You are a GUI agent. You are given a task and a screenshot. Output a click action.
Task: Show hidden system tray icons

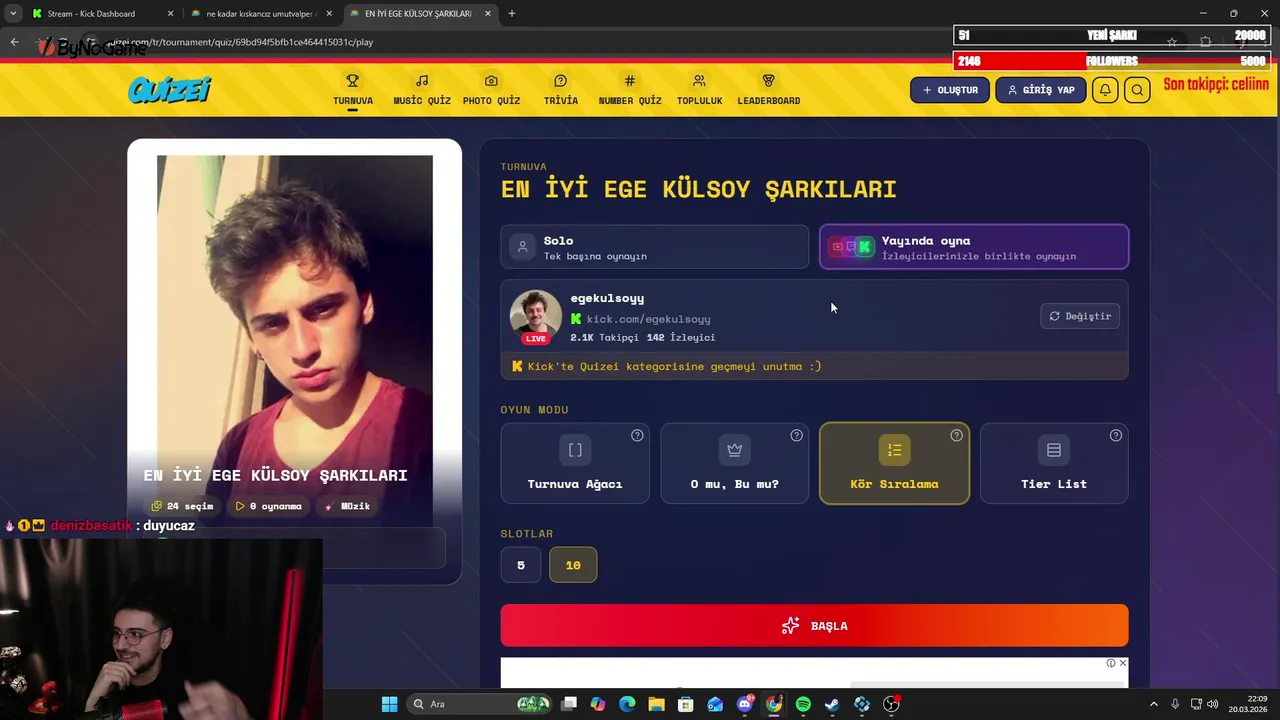click(x=1153, y=704)
